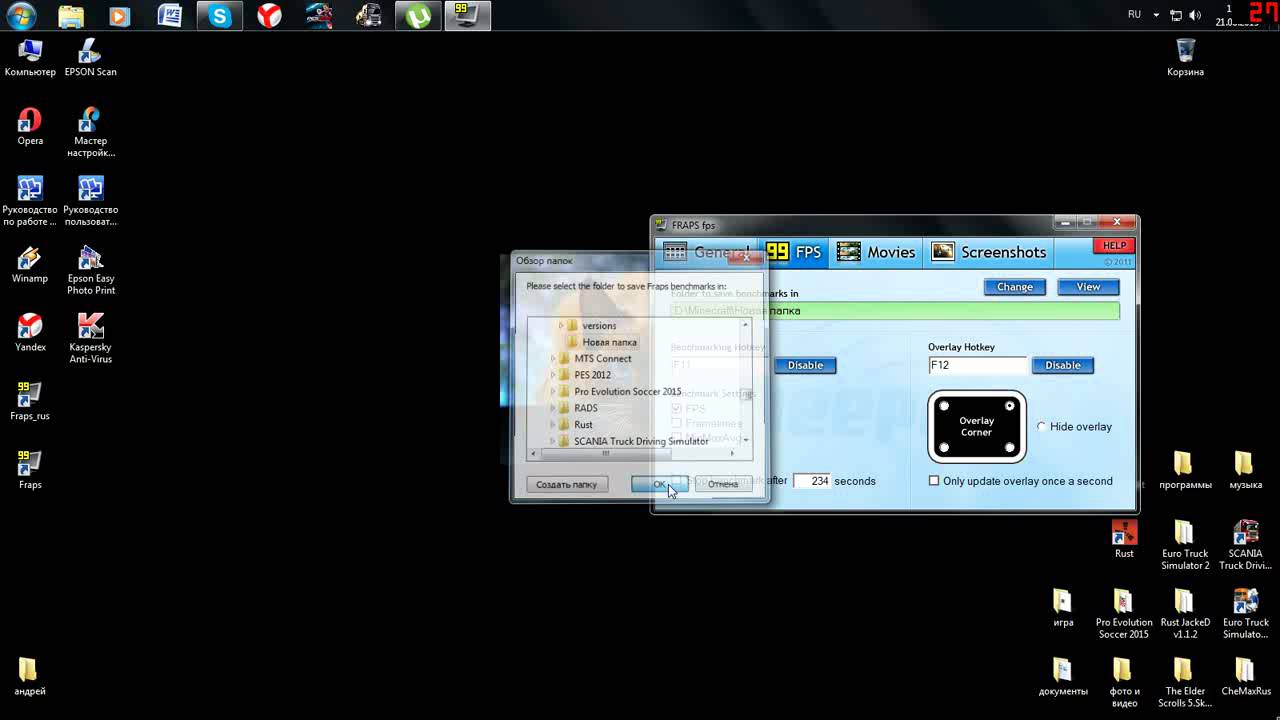Select The Elder Scrolls 5 folder icon
This screenshot has height=720, width=1280.
[x=1185, y=683]
